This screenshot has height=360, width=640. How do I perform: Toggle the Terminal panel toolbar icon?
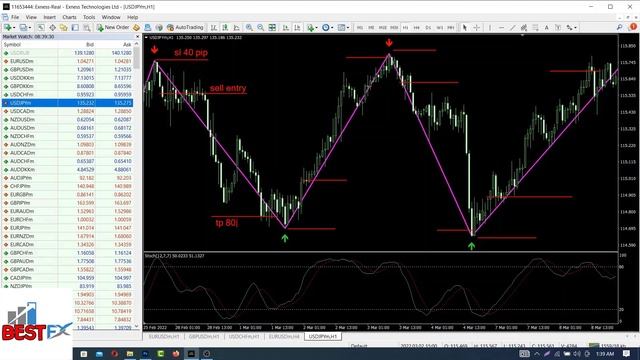[75, 27]
